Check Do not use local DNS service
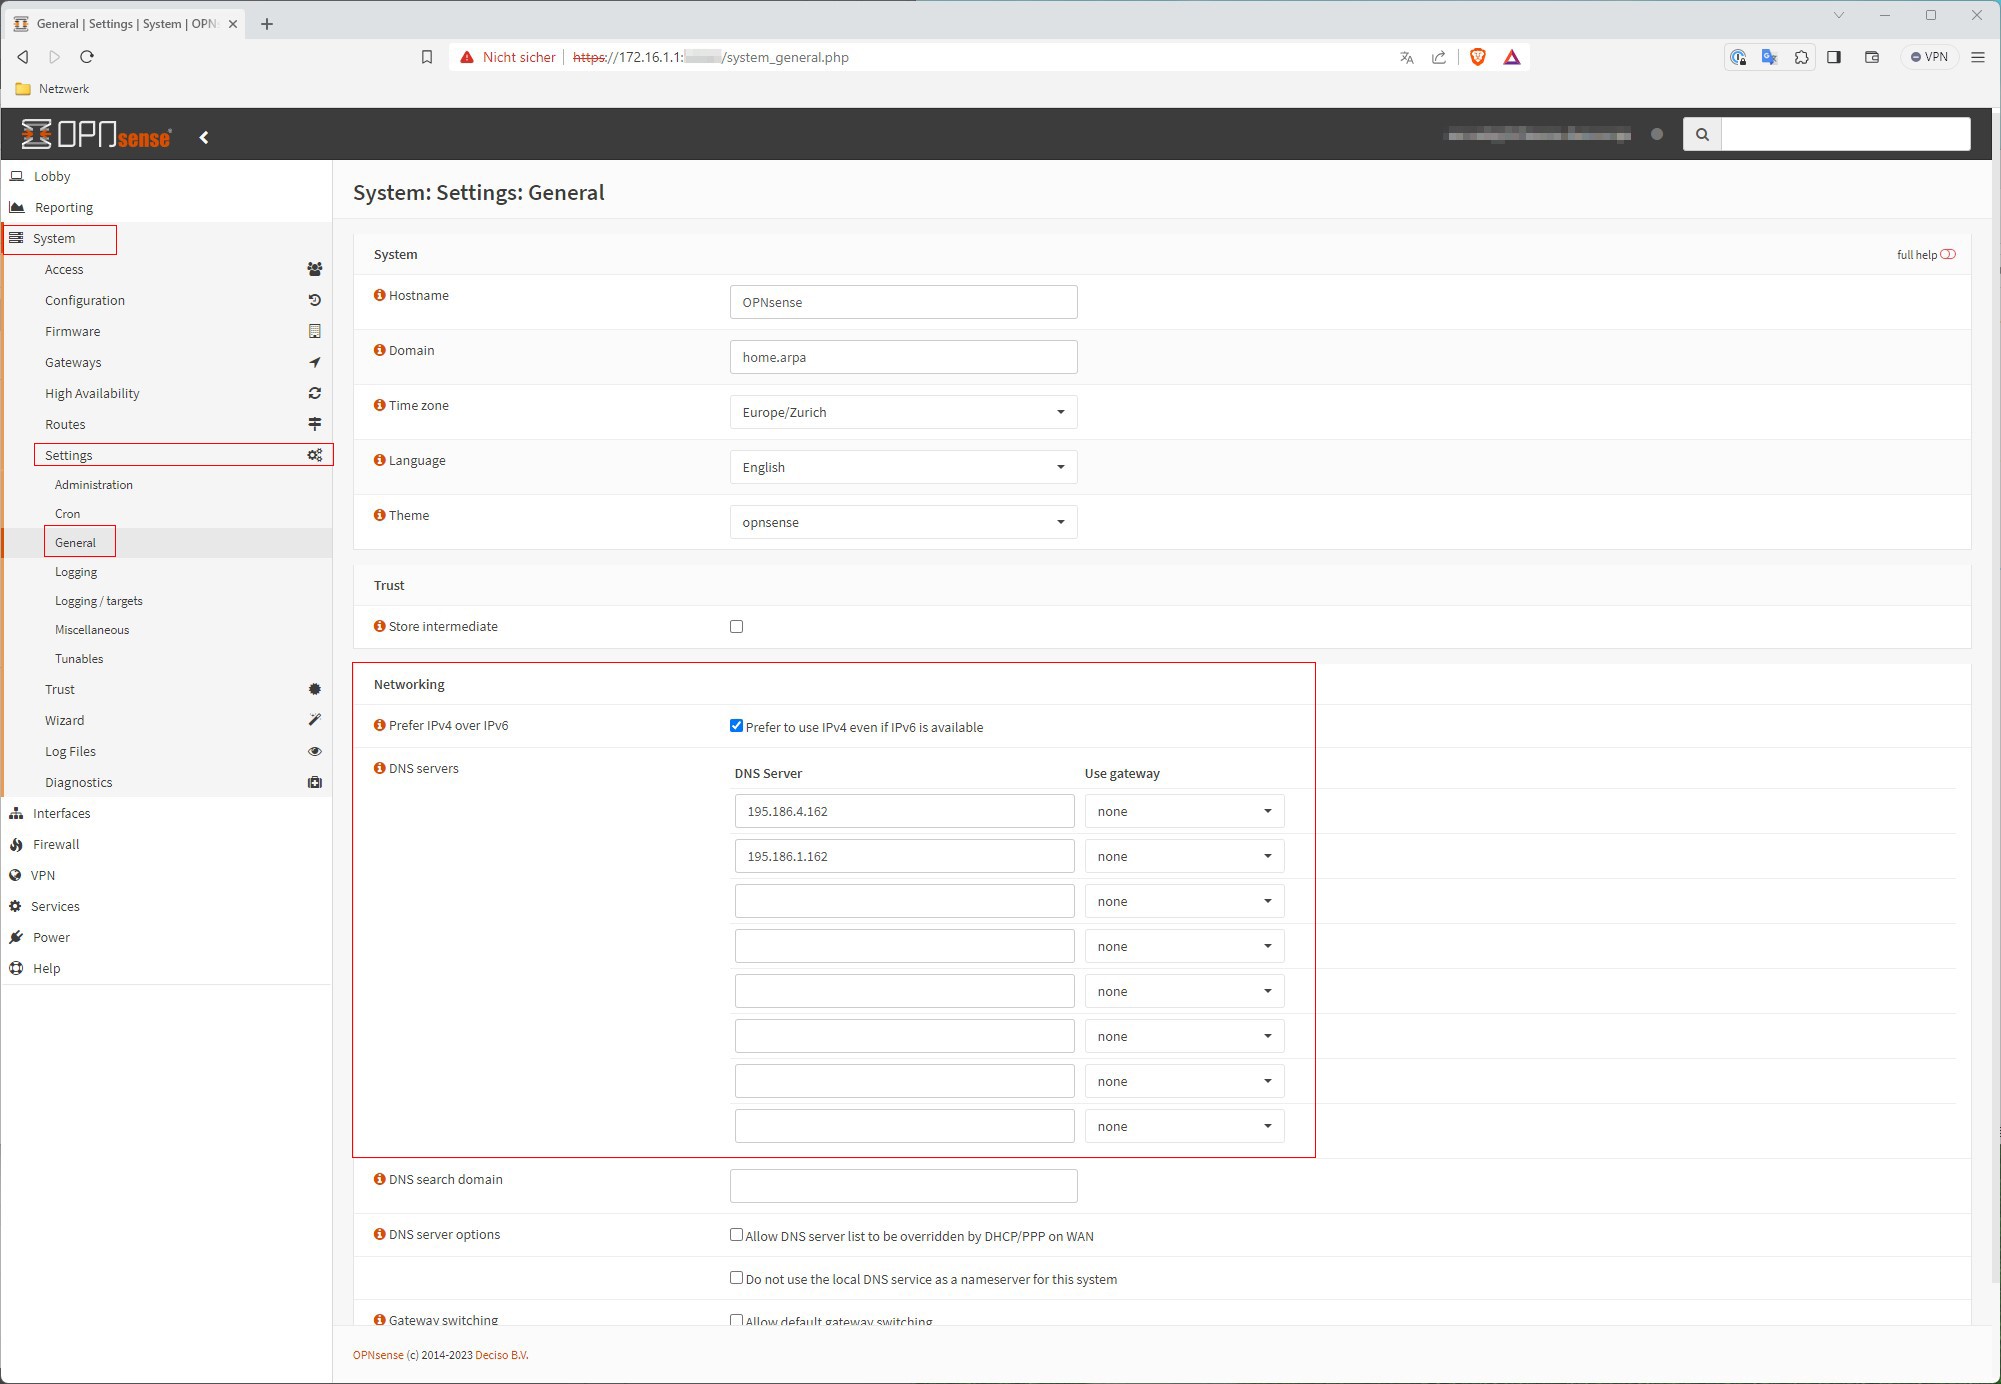This screenshot has height=1384, width=2001. coord(737,1278)
